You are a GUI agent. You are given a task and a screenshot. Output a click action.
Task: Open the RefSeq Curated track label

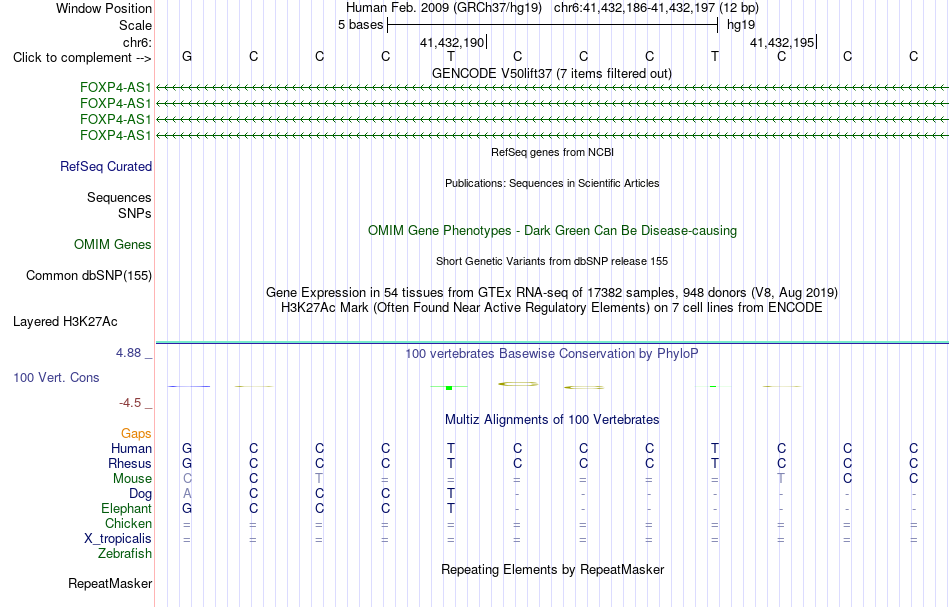(x=106, y=167)
